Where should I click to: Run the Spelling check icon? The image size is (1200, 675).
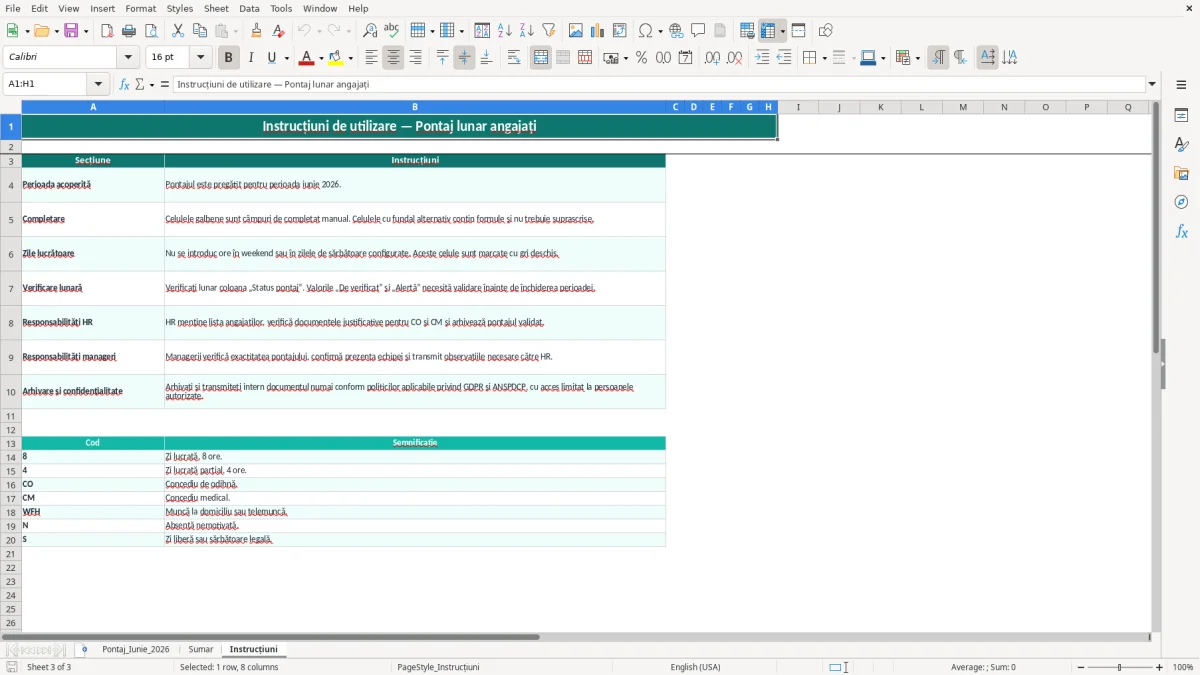click(x=392, y=31)
